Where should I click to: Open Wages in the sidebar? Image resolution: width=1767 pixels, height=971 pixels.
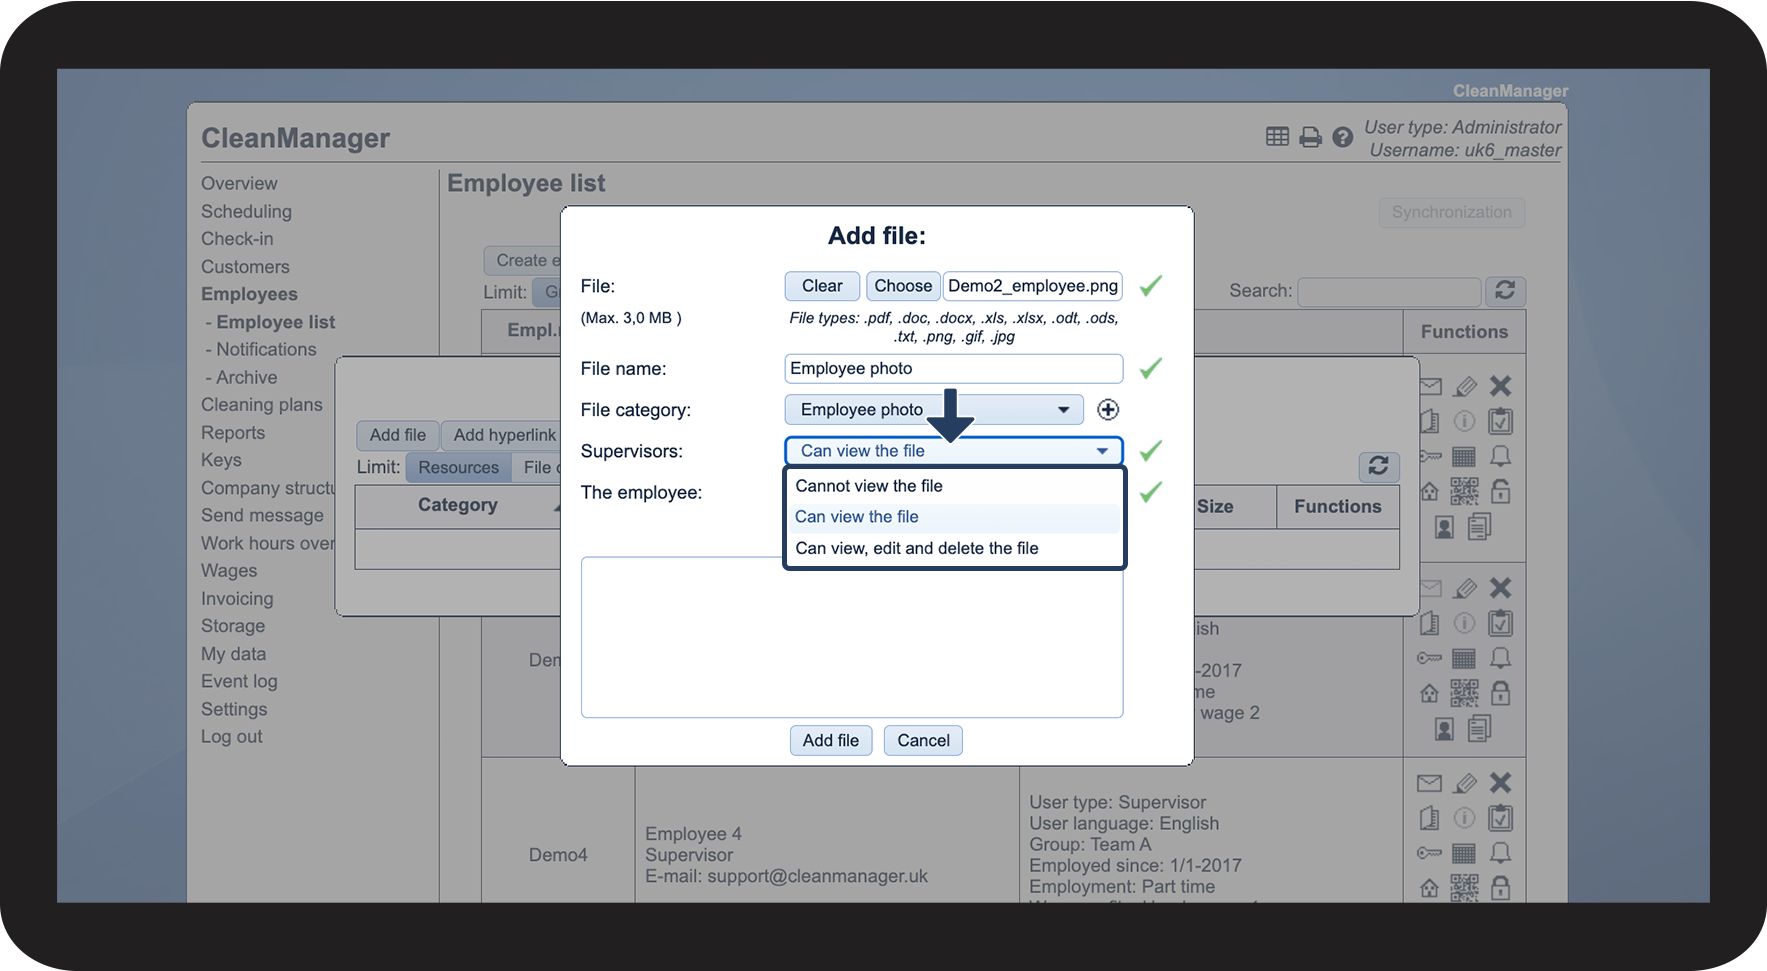[x=229, y=571]
